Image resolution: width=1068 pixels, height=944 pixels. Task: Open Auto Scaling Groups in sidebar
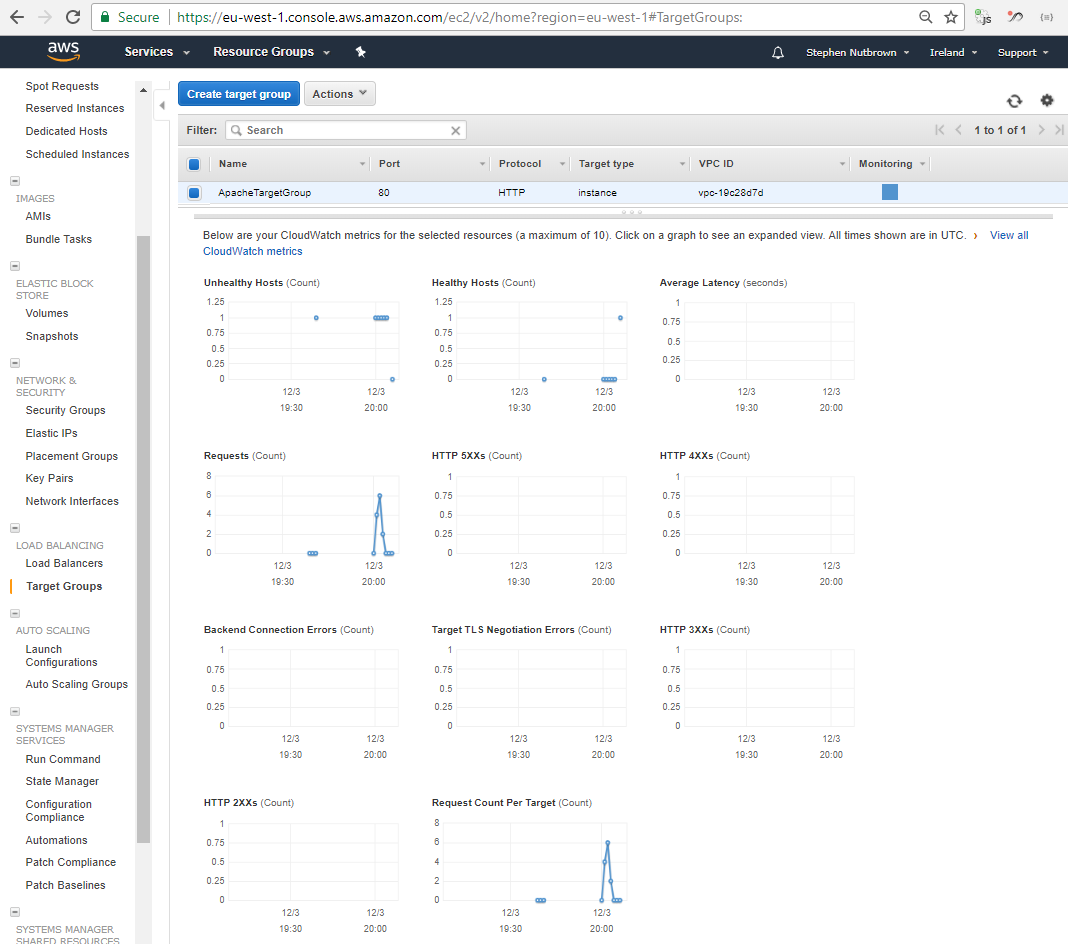point(76,684)
